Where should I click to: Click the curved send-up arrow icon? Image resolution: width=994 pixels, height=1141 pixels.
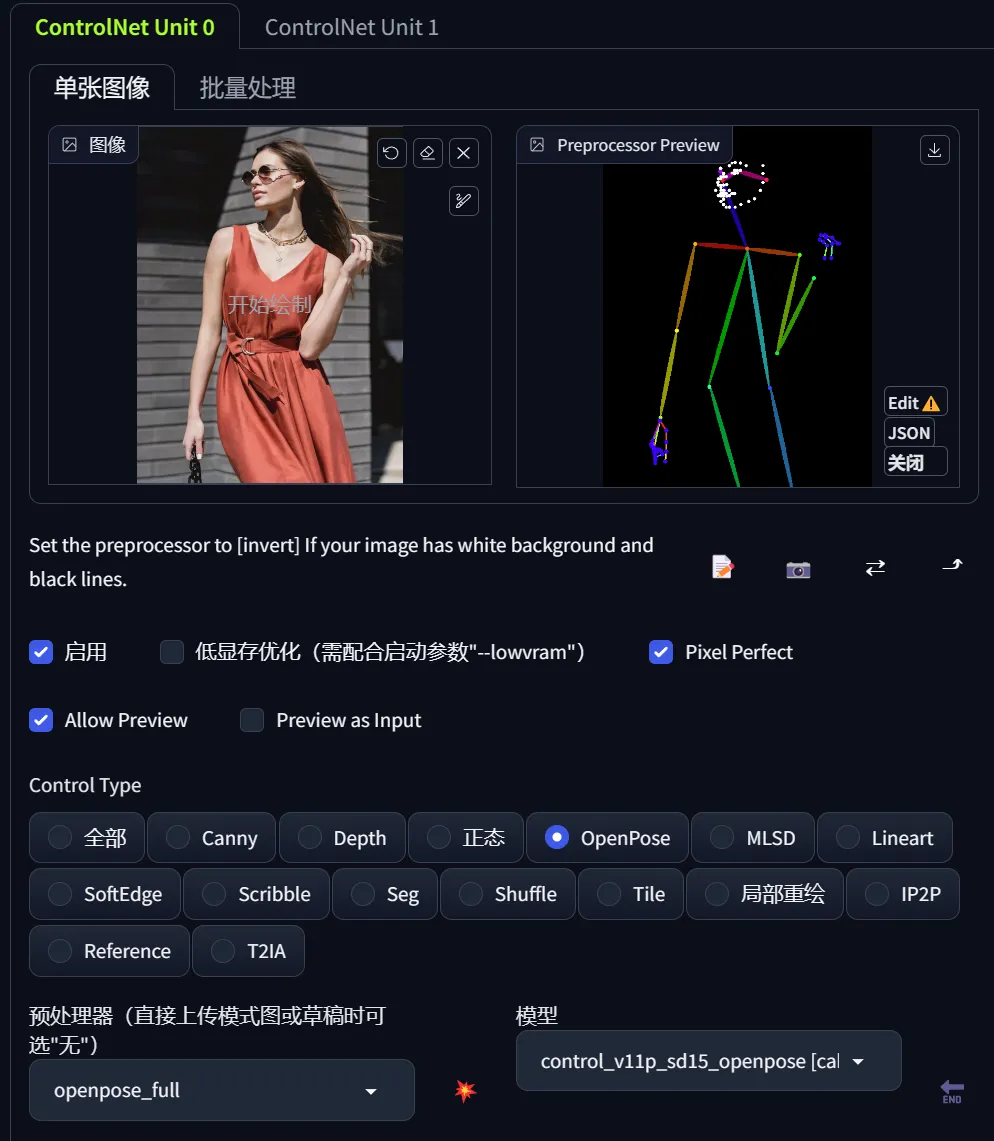coord(951,564)
